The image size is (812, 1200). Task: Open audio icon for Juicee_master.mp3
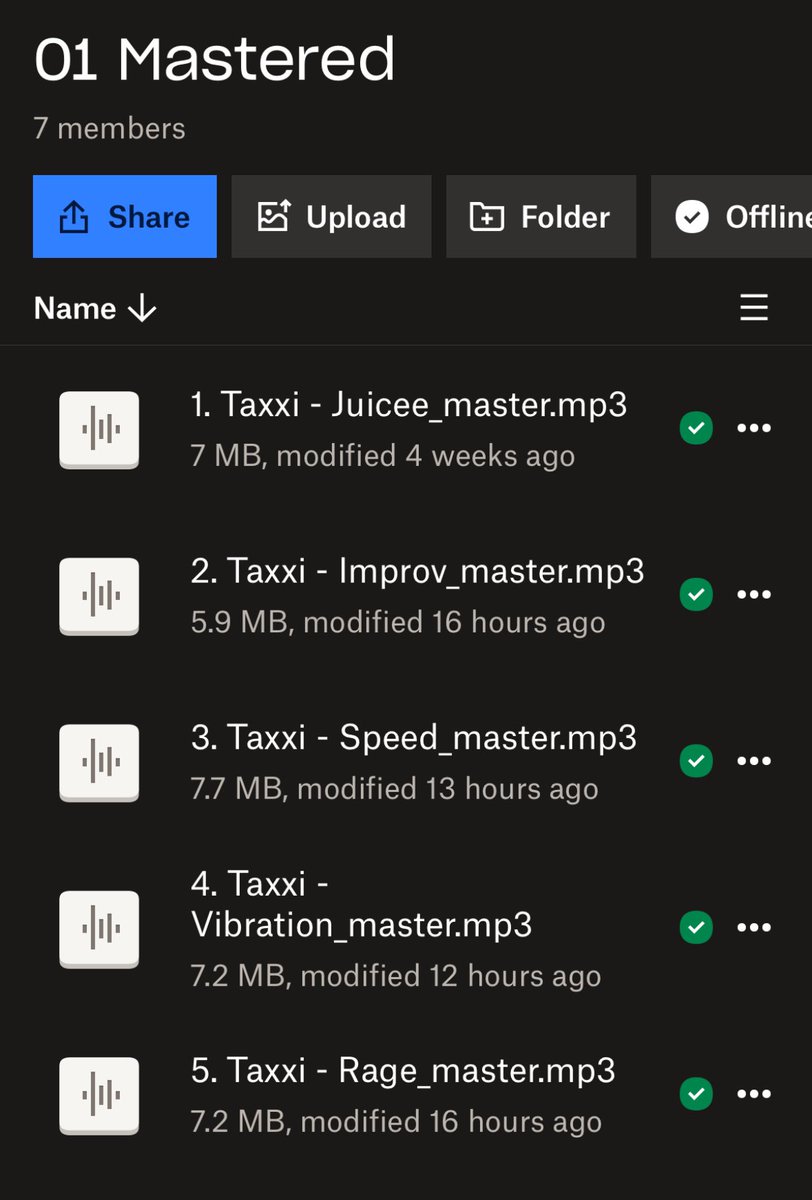99,430
